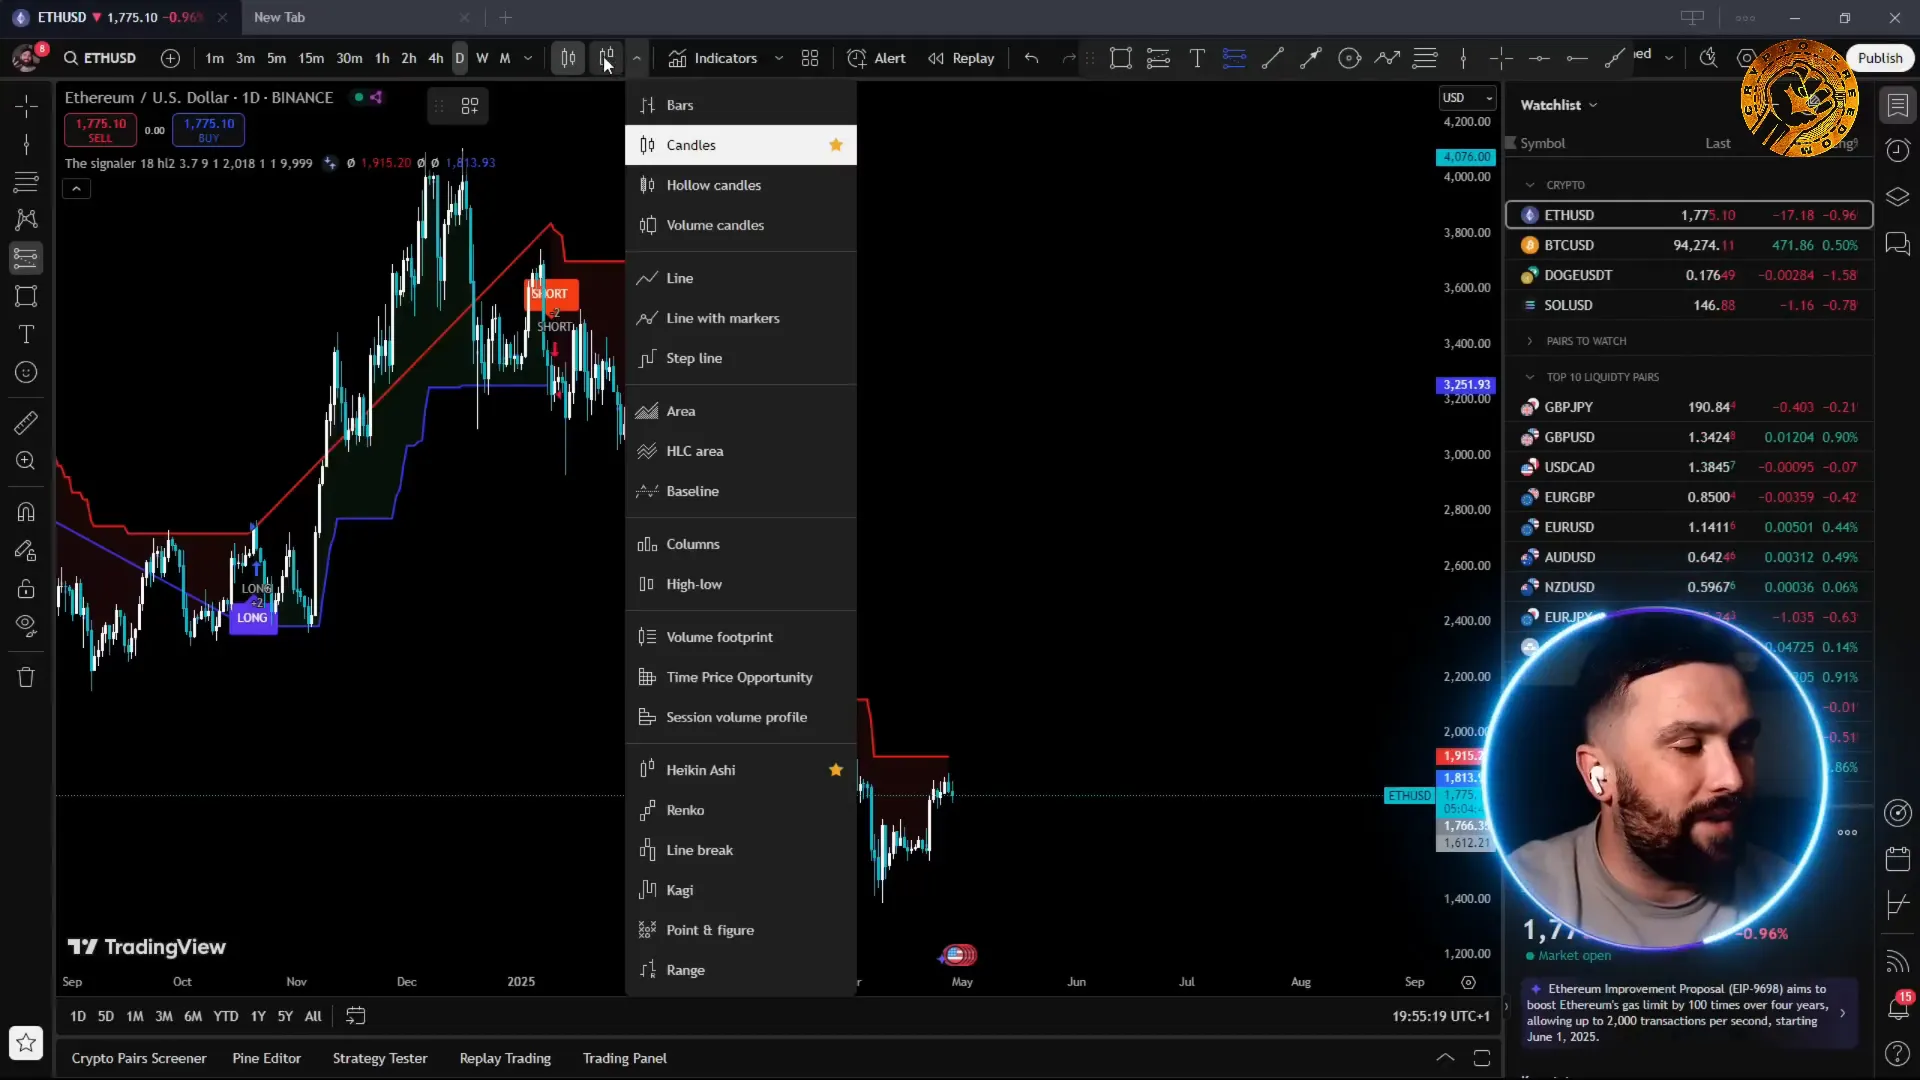
Task: Open chart time axis settings gear
Action: click(1468, 982)
